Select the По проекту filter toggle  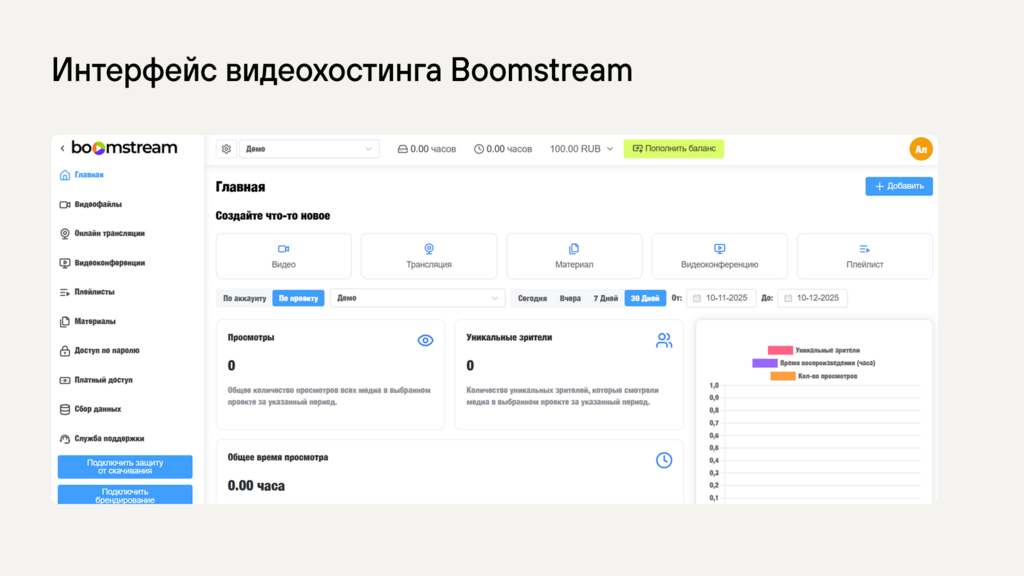298,298
